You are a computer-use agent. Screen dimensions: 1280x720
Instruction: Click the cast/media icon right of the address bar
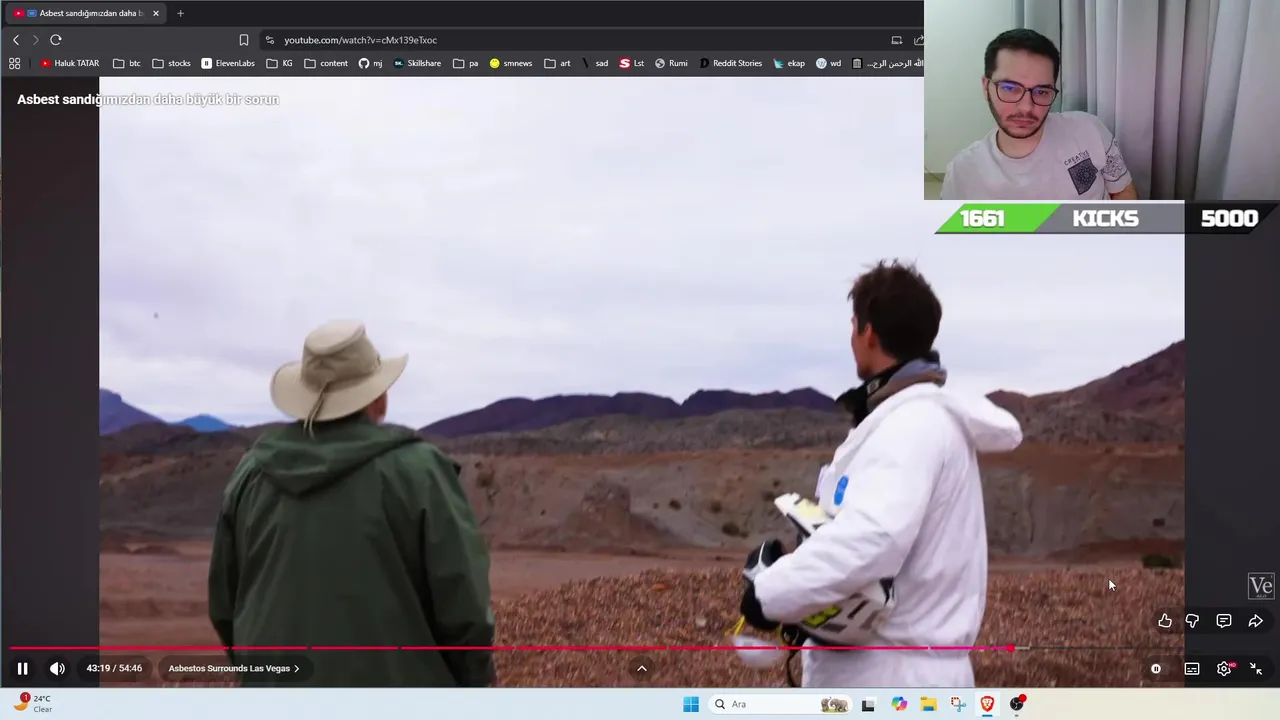pyautogui.click(x=897, y=40)
